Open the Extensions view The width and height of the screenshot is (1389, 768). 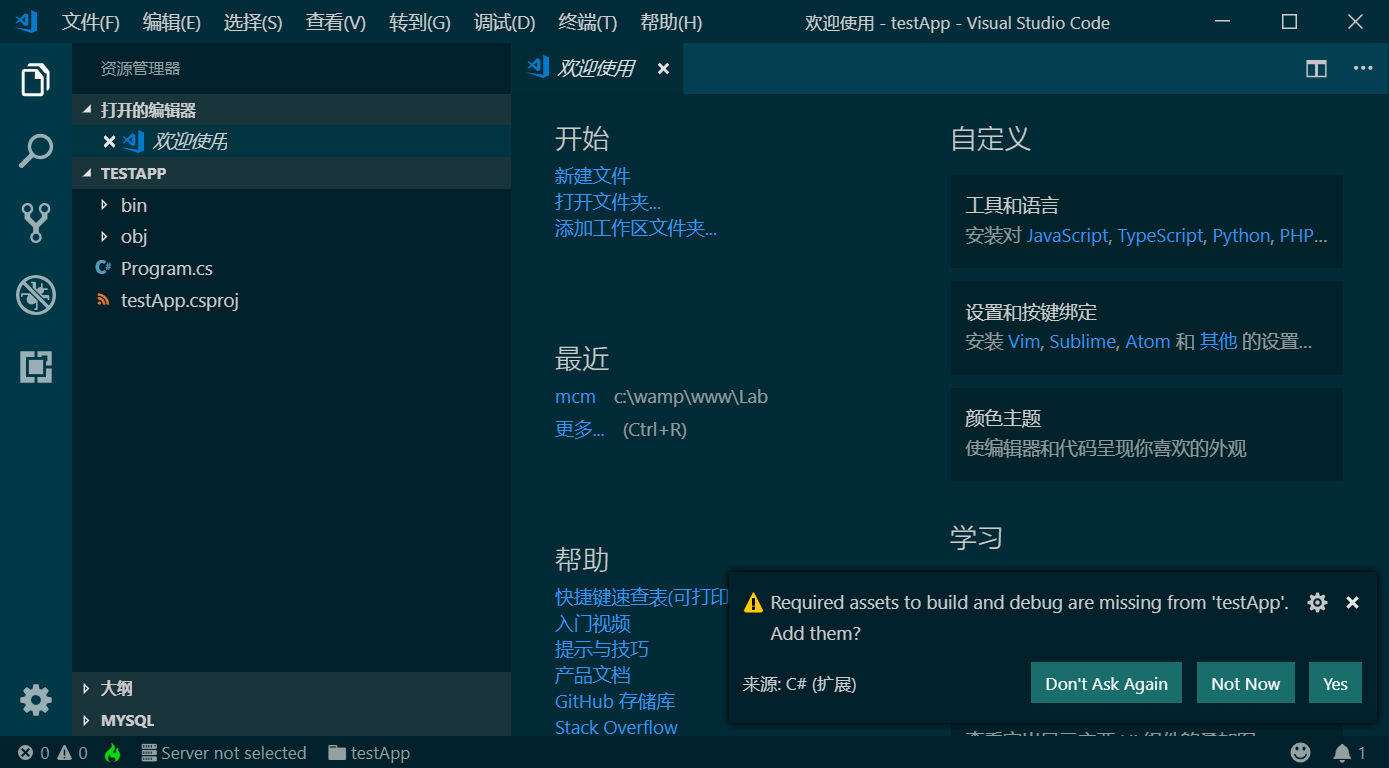point(36,367)
